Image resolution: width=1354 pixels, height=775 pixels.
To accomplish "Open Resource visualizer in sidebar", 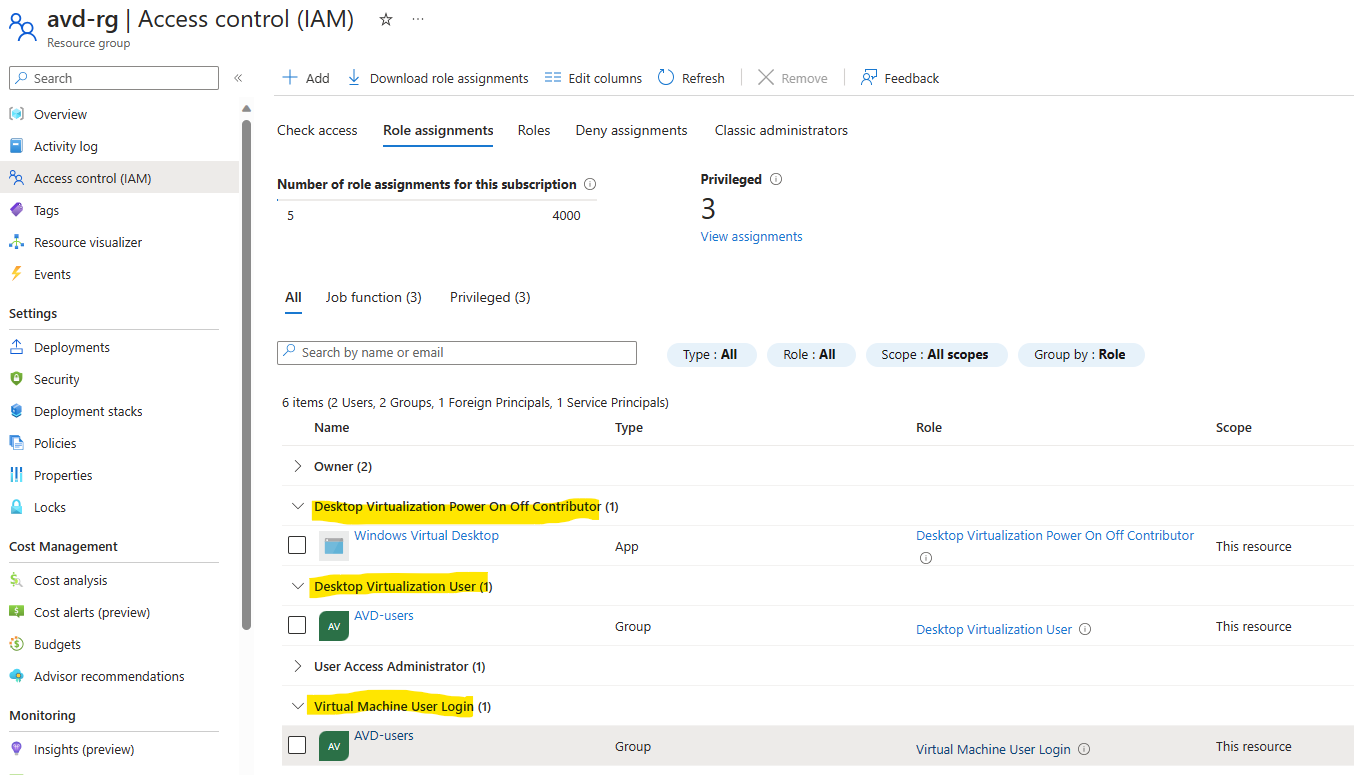I will click(x=88, y=242).
